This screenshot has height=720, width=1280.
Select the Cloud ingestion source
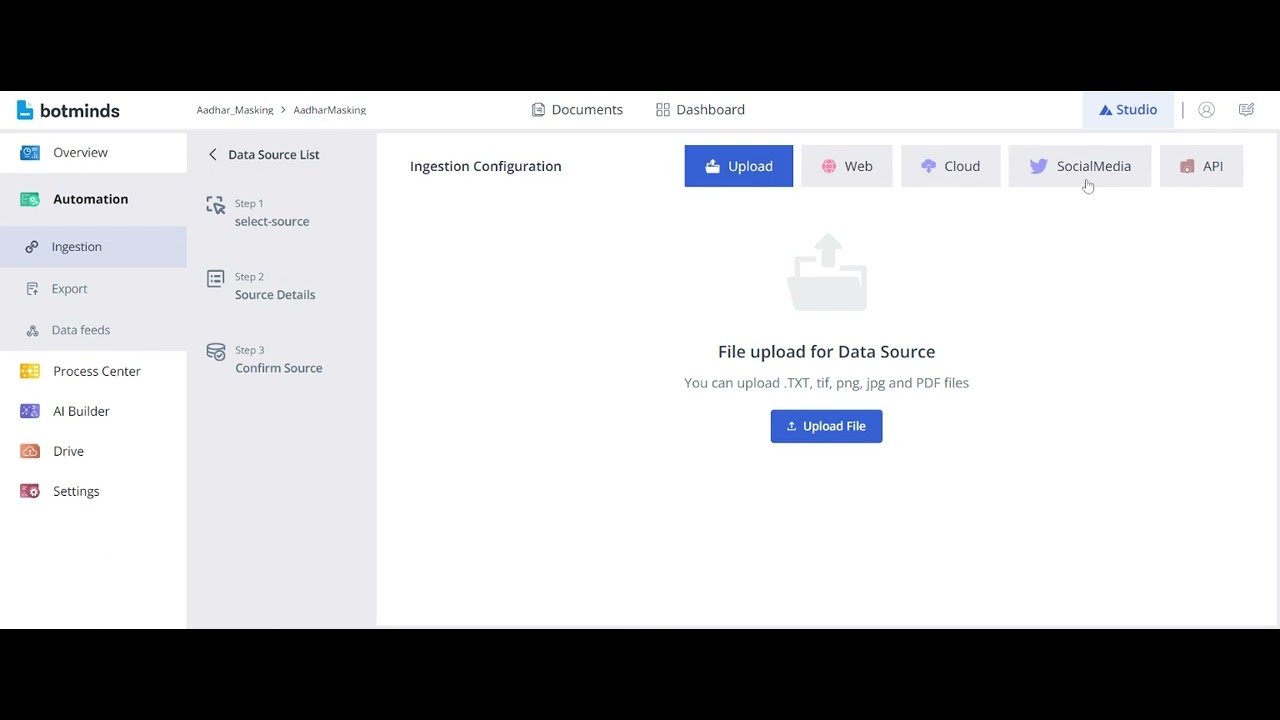(951, 166)
